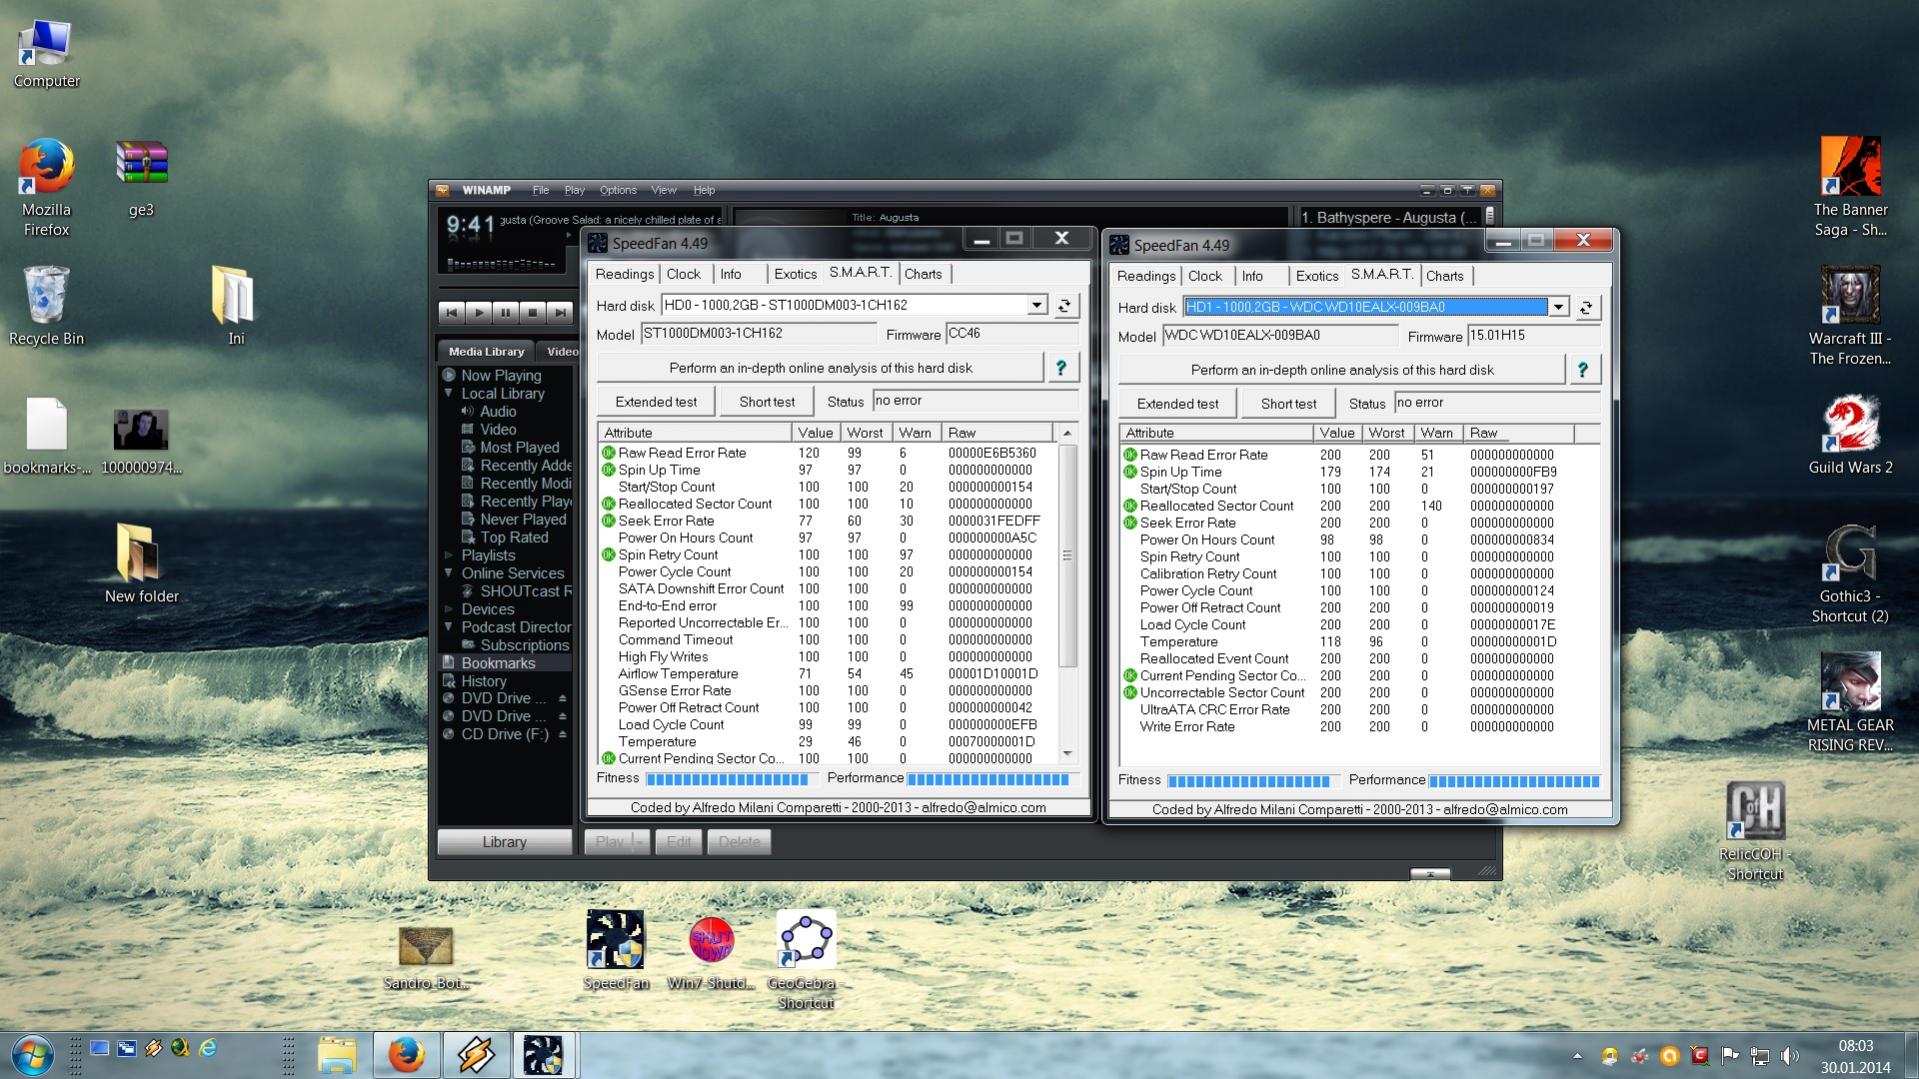Show hidden system tray icons
This screenshot has width=1919, height=1079.
coord(1577,1056)
